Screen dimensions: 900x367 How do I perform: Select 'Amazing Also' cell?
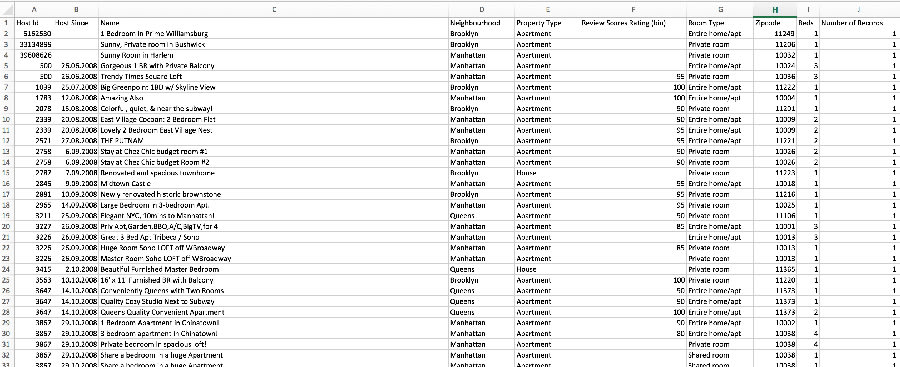click(274, 98)
